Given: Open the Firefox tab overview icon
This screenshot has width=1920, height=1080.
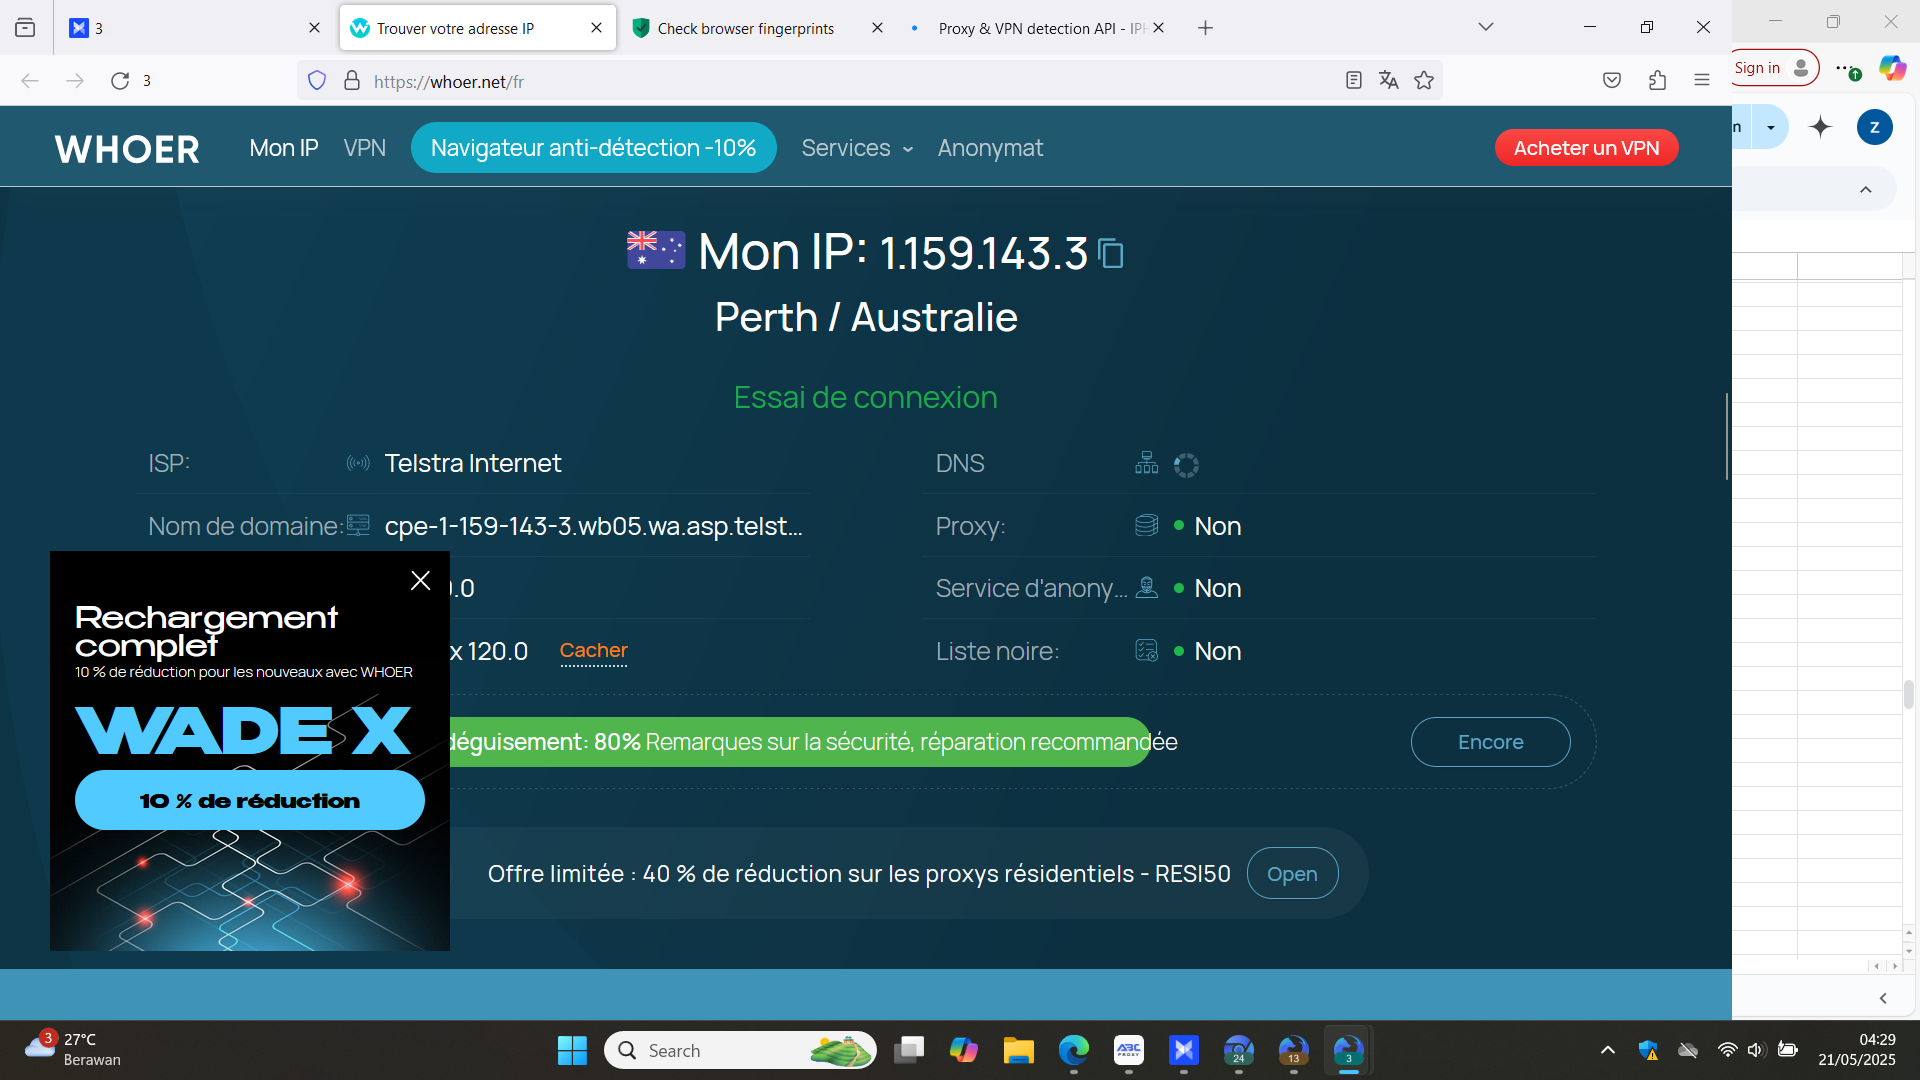Looking at the screenshot, I should (25, 28).
